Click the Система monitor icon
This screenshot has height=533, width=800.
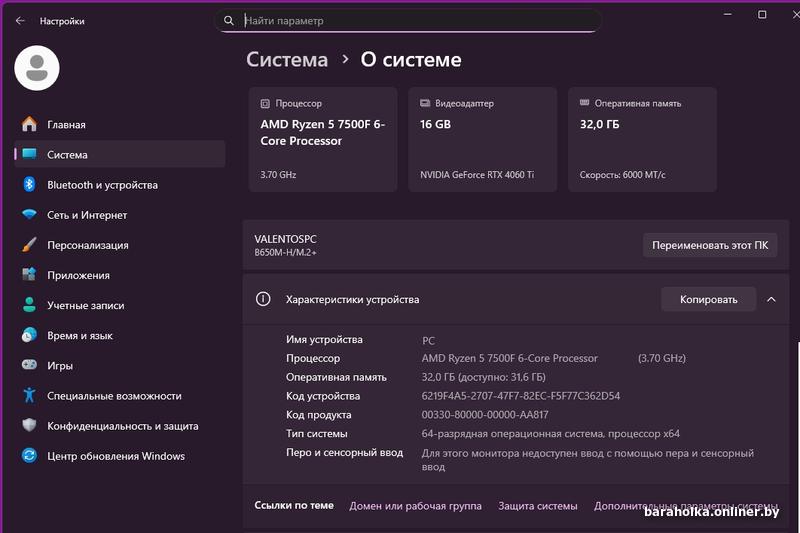(29, 154)
